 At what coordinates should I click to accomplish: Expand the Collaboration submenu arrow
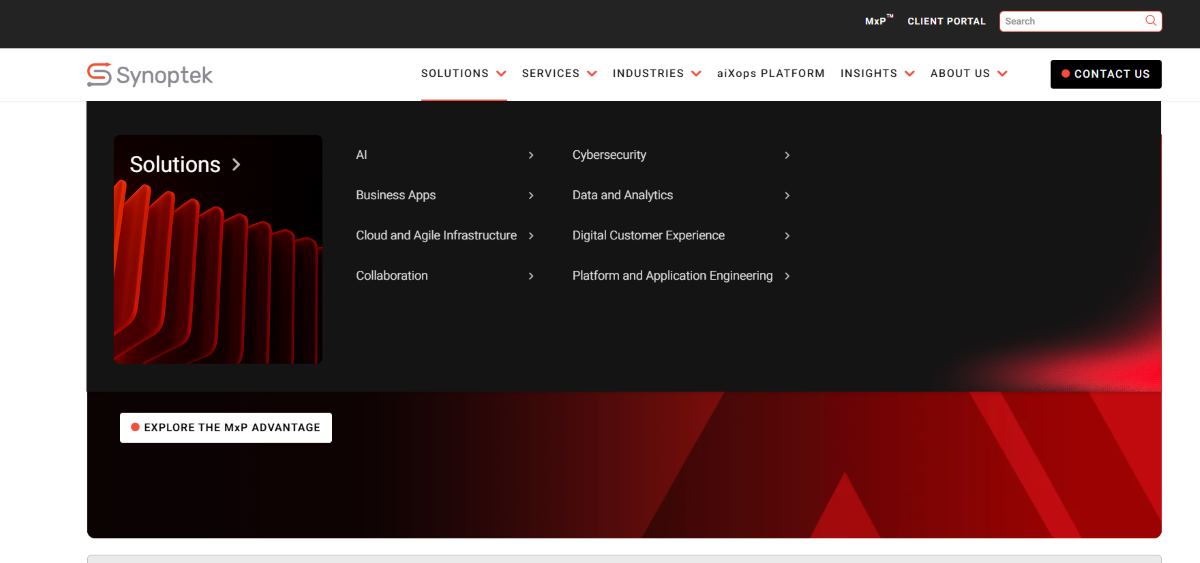click(x=531, y=275)
